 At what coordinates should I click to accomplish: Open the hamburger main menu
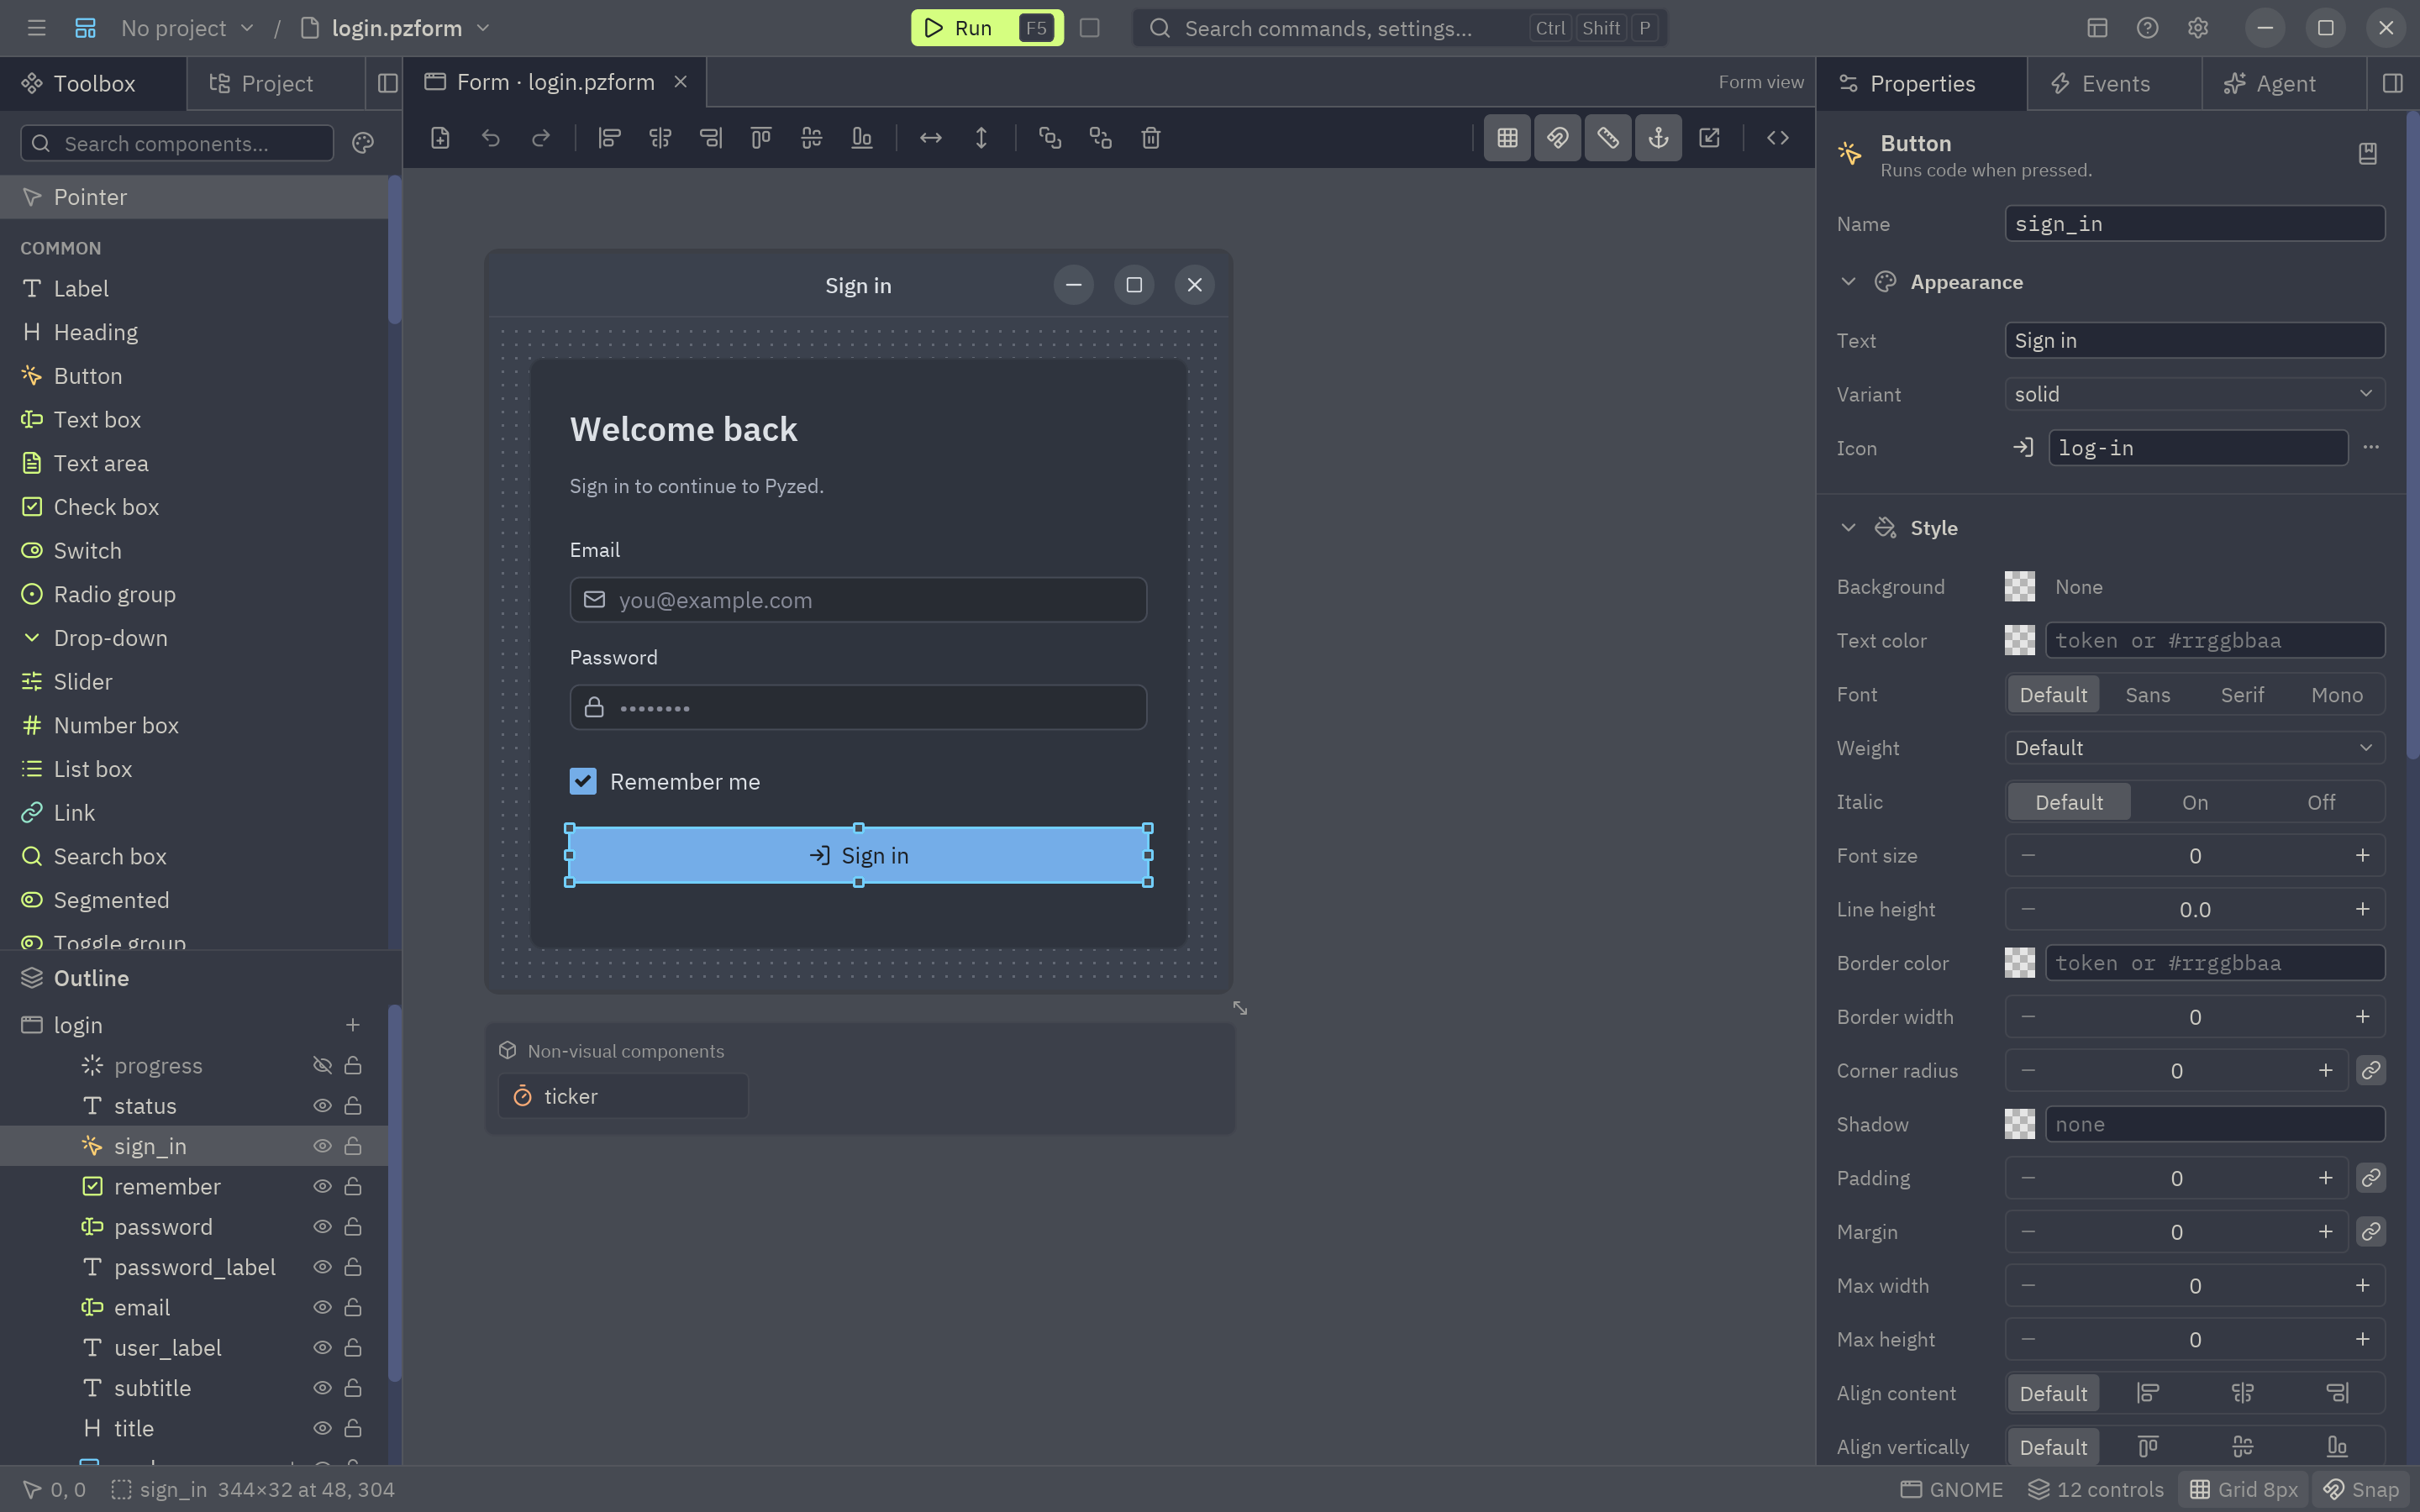tap(37, 28)
